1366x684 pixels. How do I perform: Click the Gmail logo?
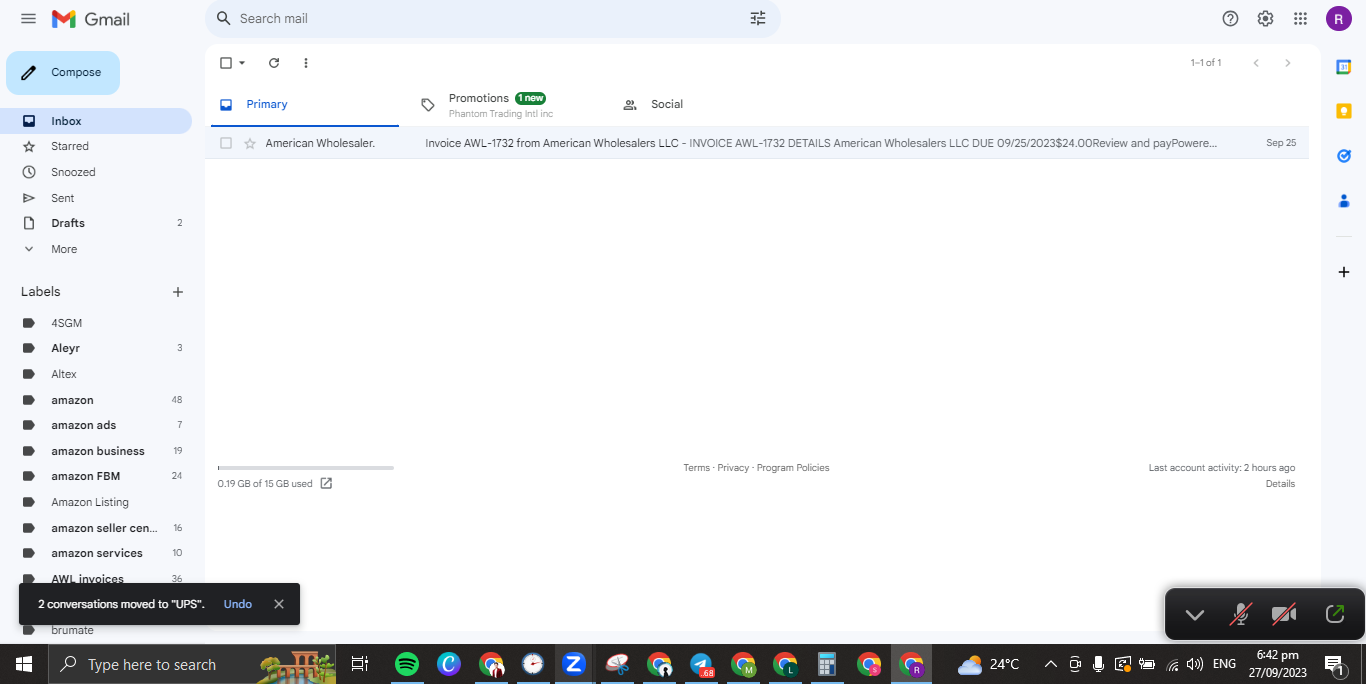tap(91, 19)
